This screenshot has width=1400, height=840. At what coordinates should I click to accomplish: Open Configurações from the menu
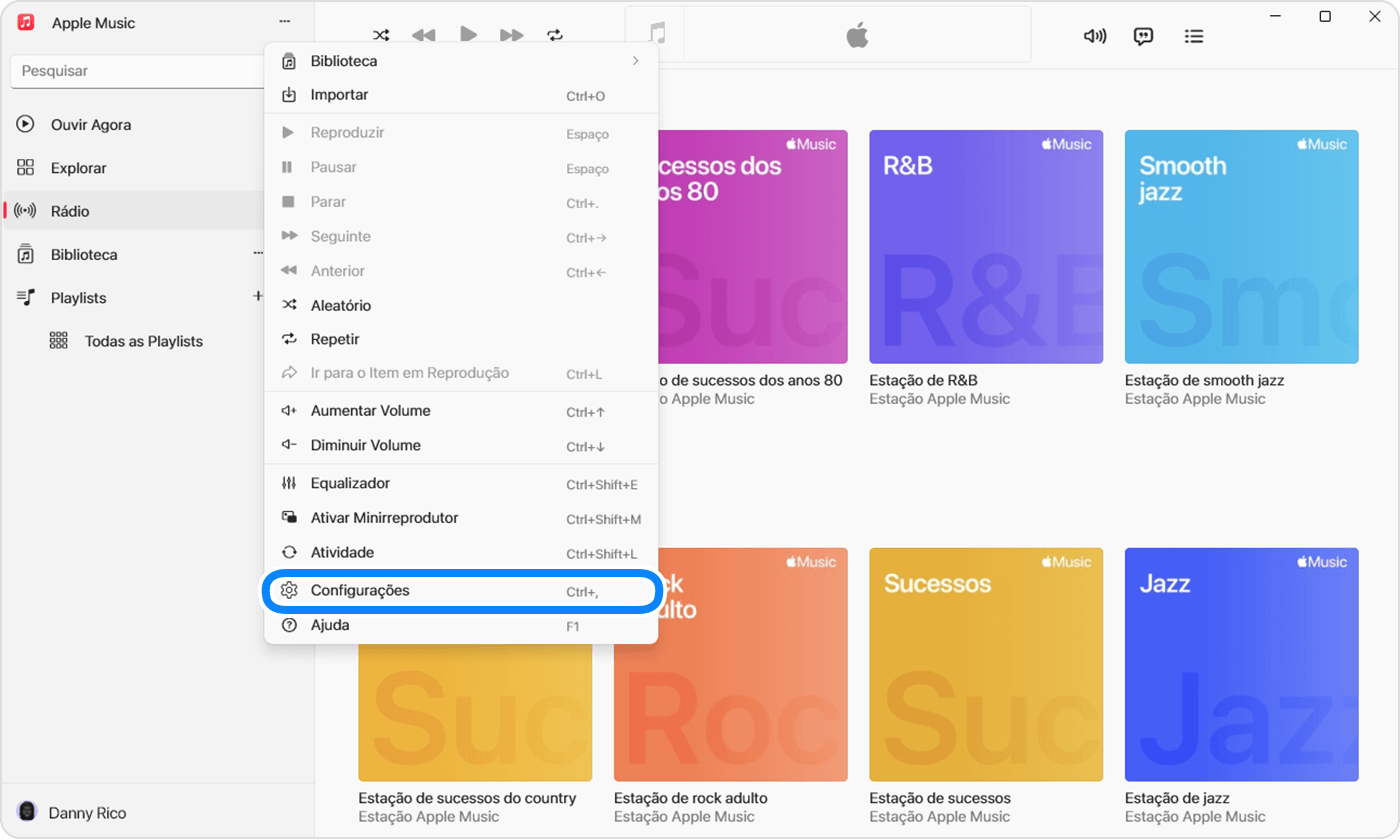click(461, 591)
